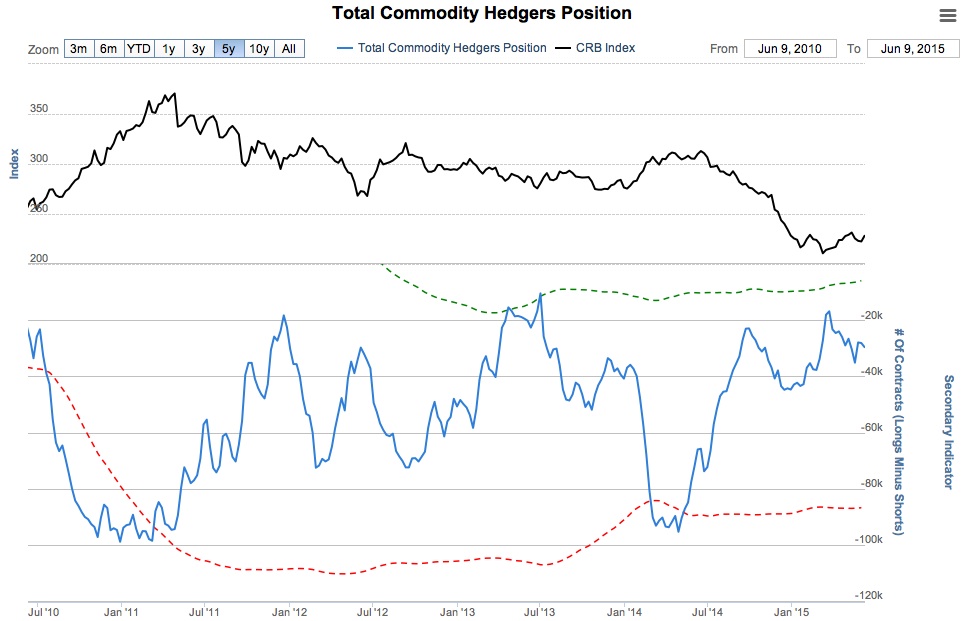Select the 10y zoom range
Viewport: 968px width, 621px height.
pos(259,49)
